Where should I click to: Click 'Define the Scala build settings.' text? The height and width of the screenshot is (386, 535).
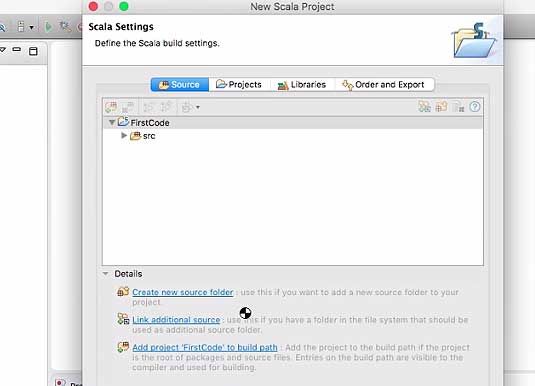[x=157, y=43]
